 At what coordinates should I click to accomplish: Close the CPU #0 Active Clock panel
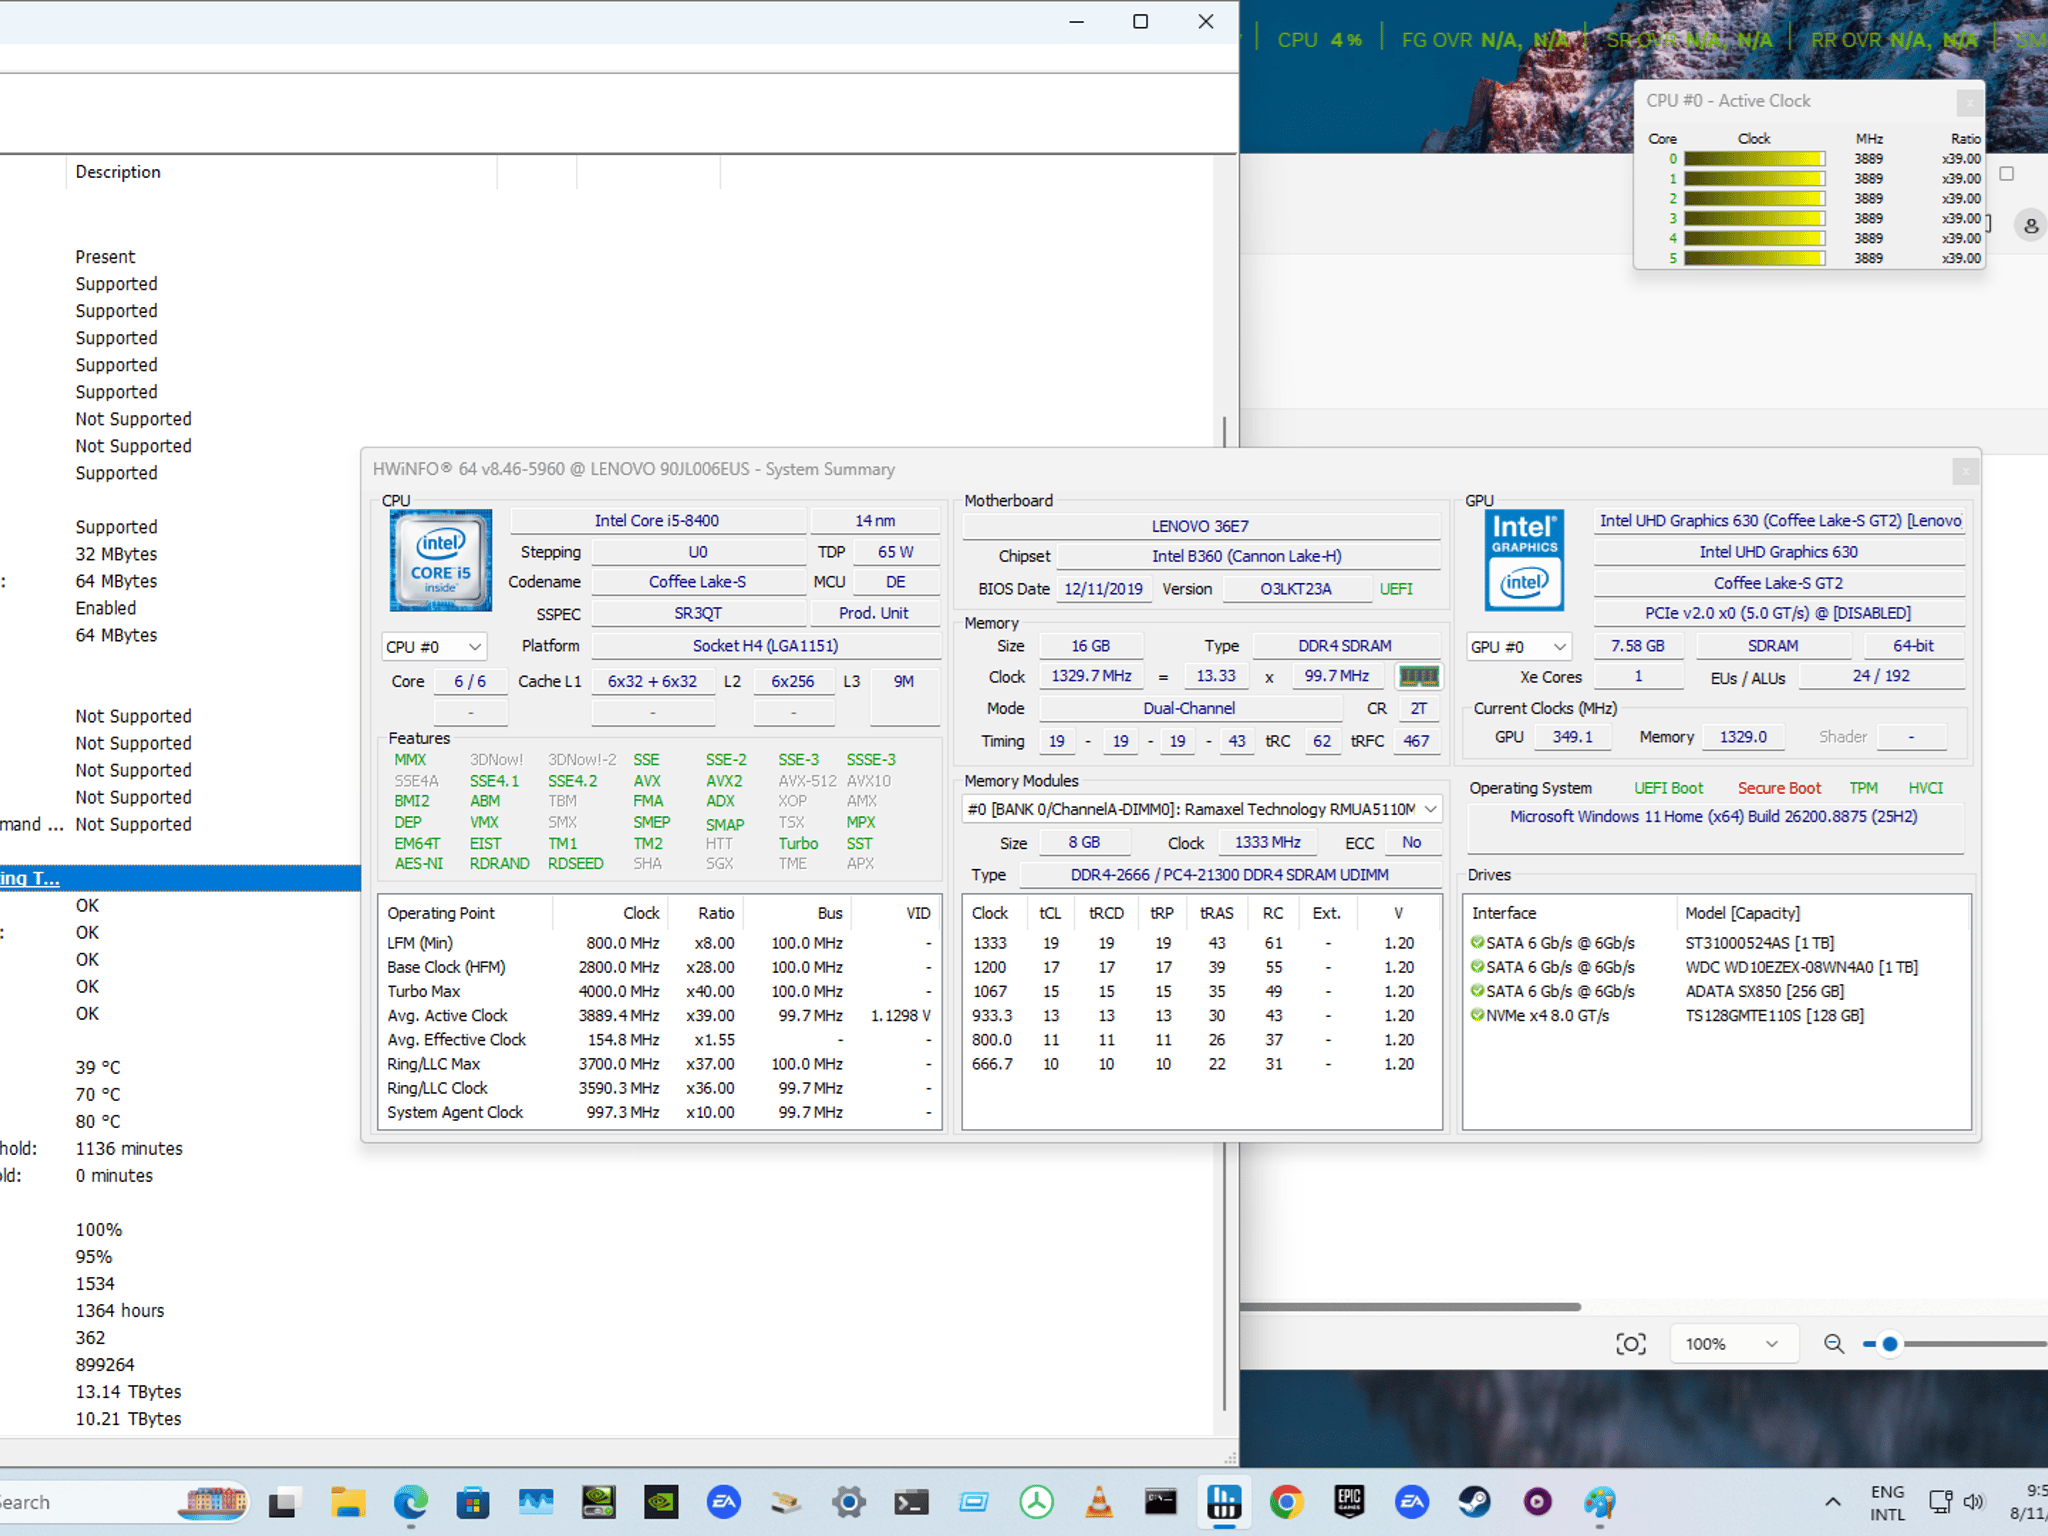tap(1969, 102)
